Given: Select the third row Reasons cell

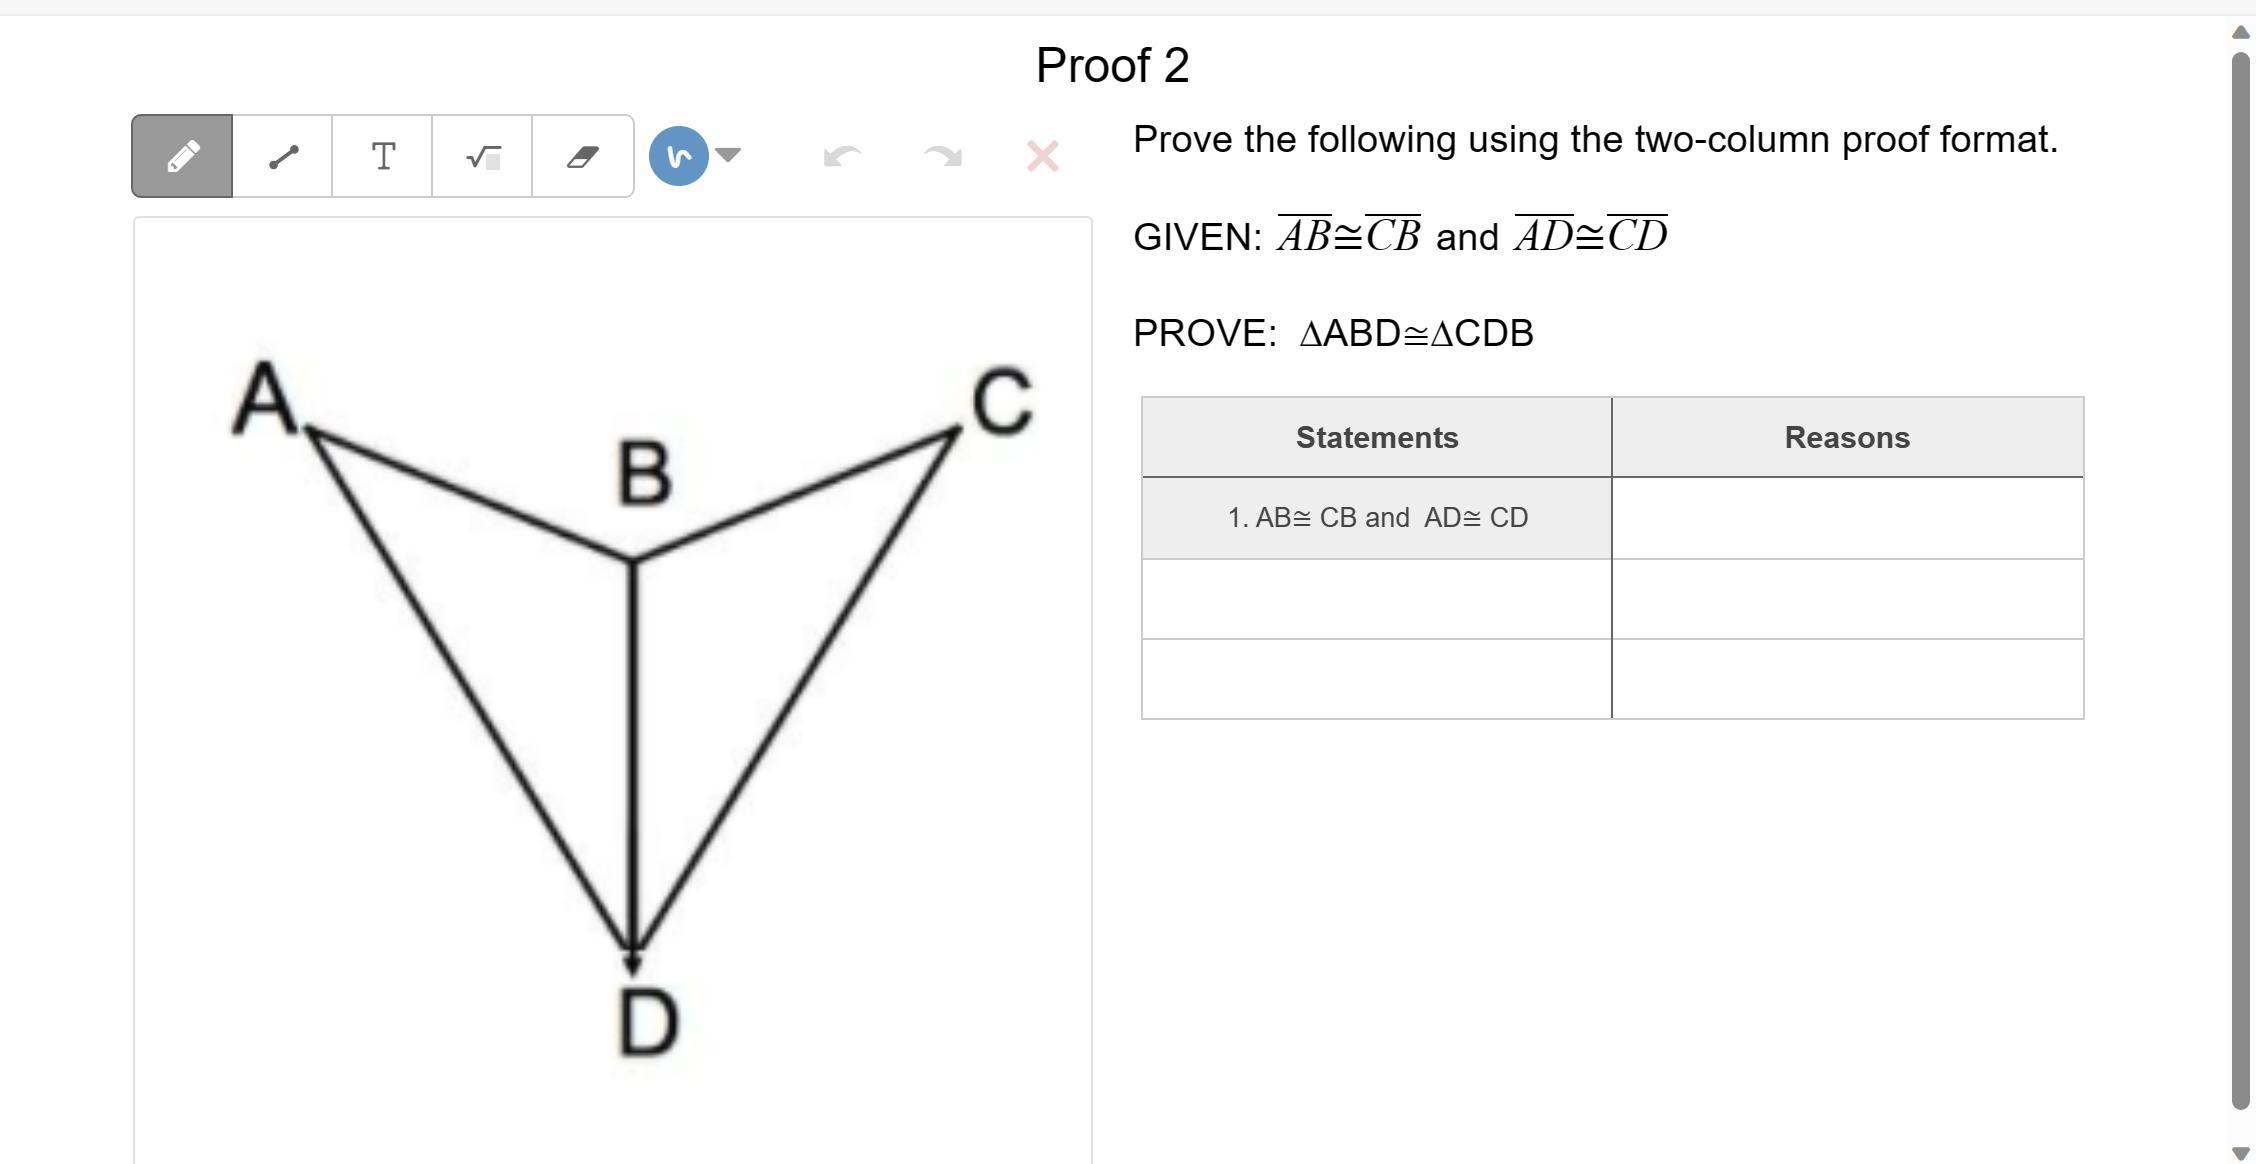Looking at the screenshot, I should pyautogui.click(x=1847, y=679).
